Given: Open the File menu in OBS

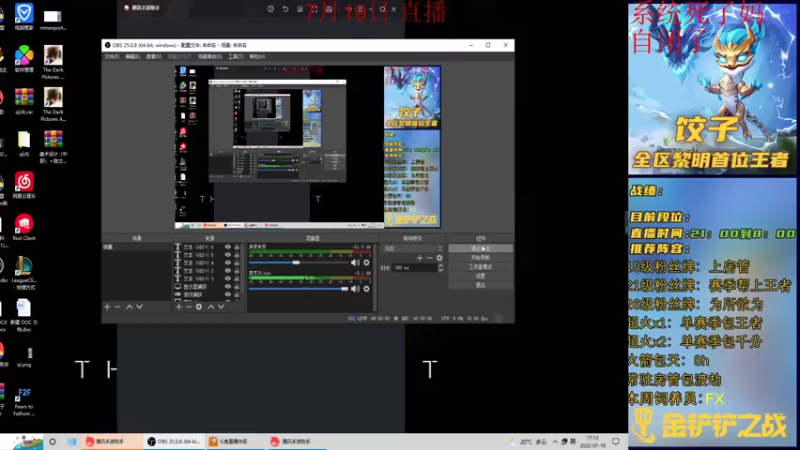Looking at the screenshot, I should pyautogui.click(x=111, y=57).
